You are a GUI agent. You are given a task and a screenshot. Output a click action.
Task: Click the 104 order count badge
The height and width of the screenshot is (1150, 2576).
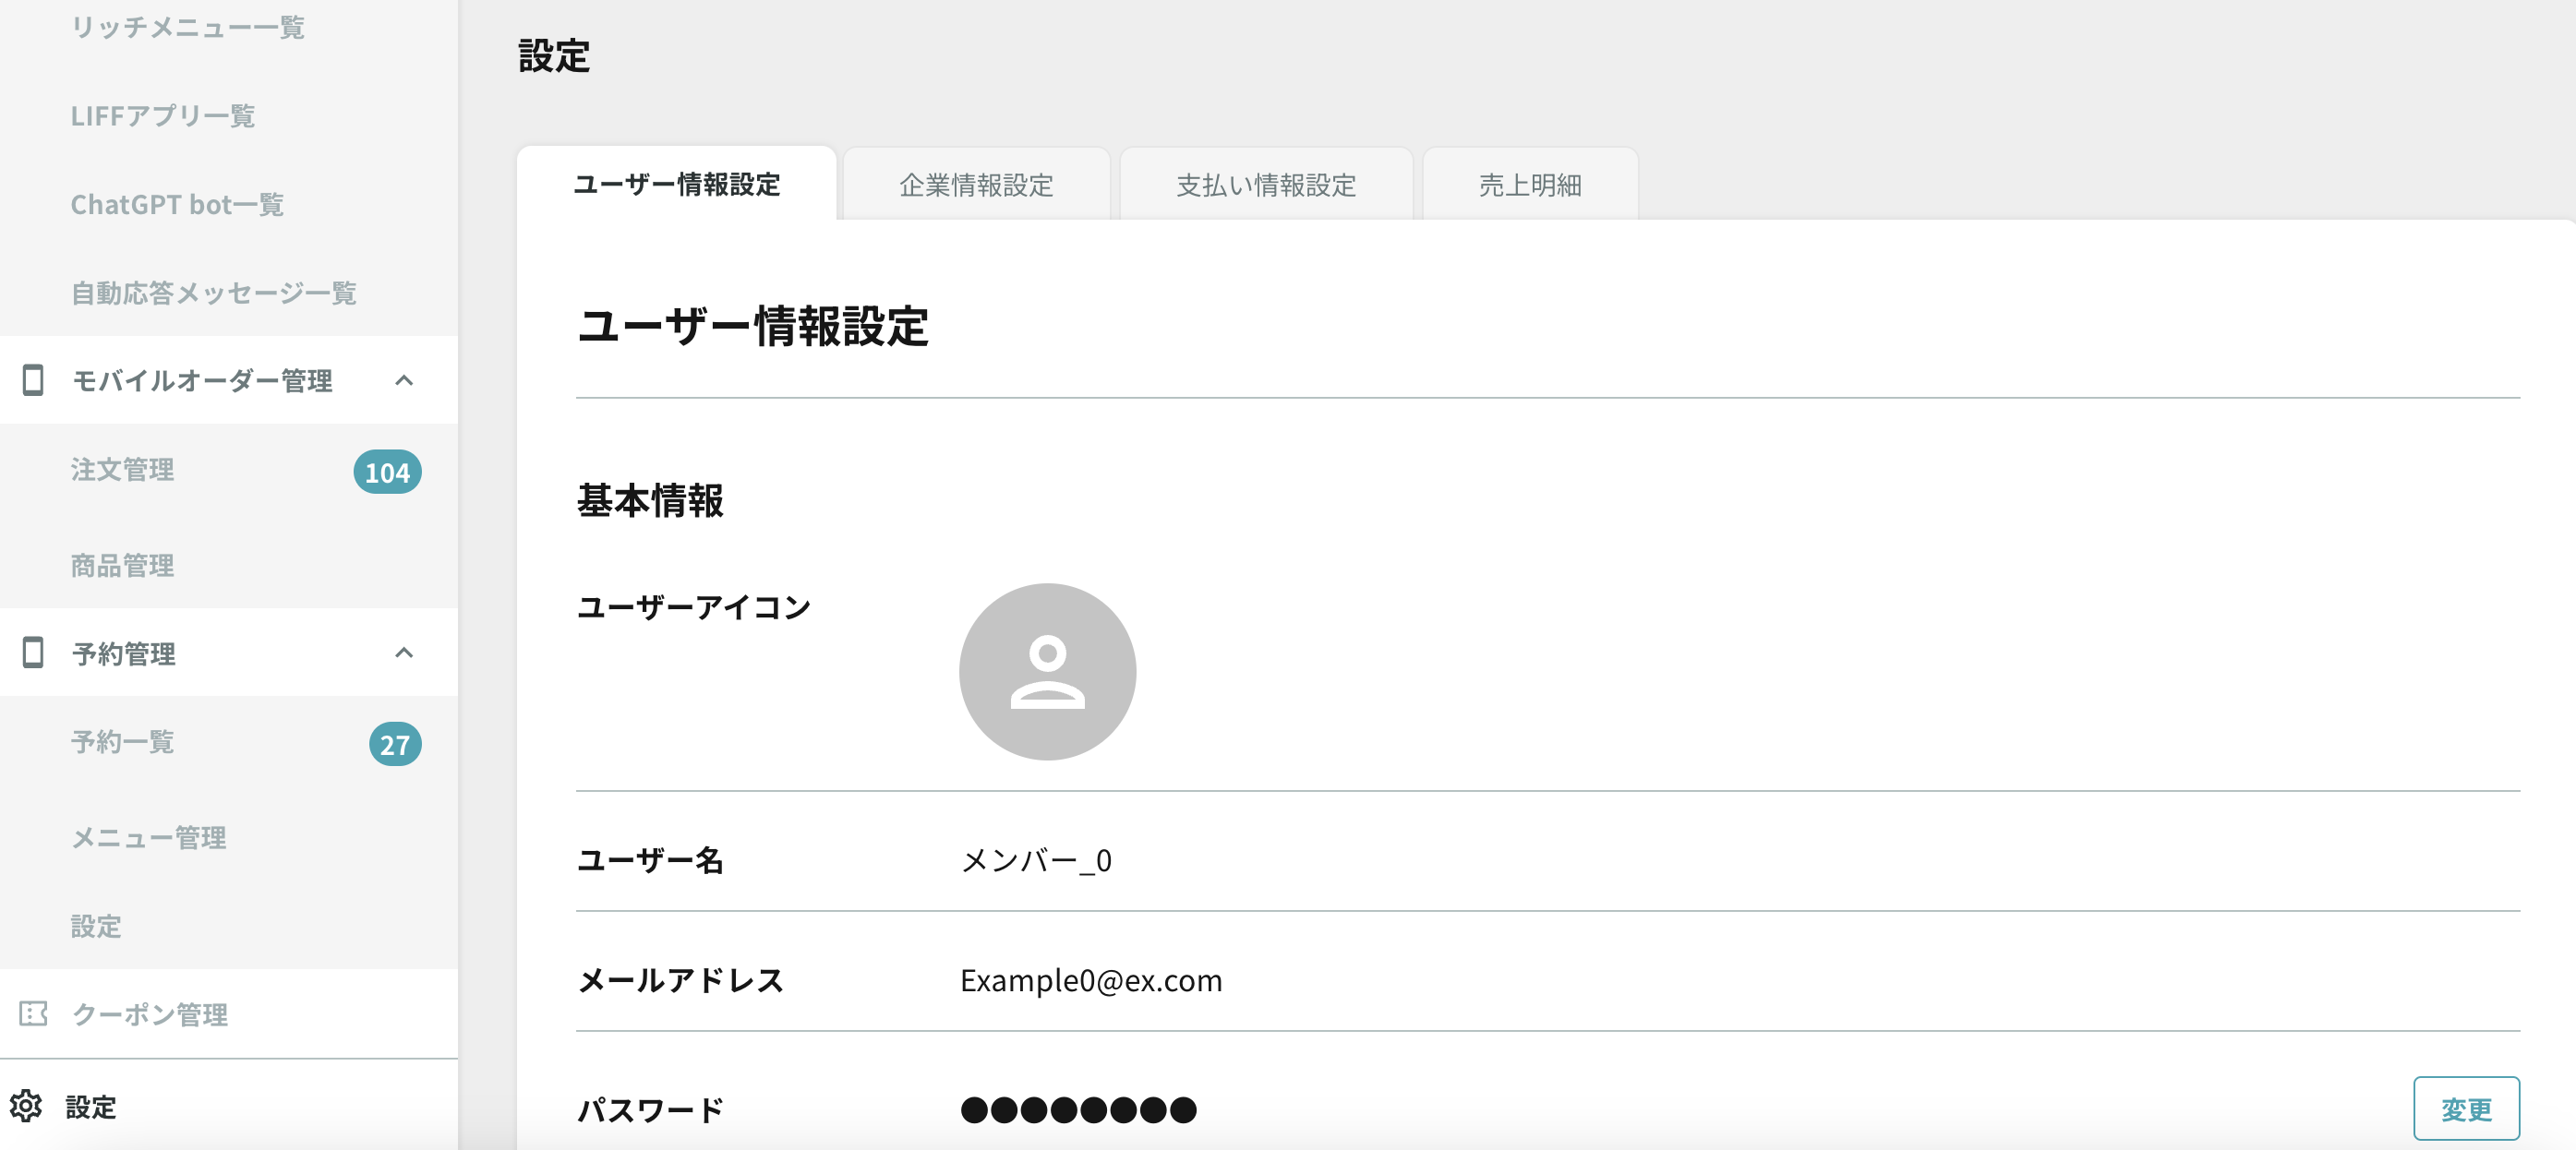[x=387, y=472]
